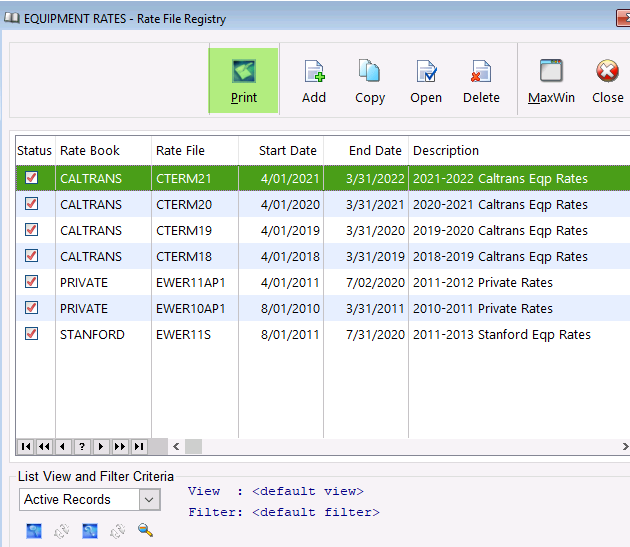The width and height of the screenshot is (630, 547).
Task: Click the CTERM21 rate file cell
Action: coord(195,178)
